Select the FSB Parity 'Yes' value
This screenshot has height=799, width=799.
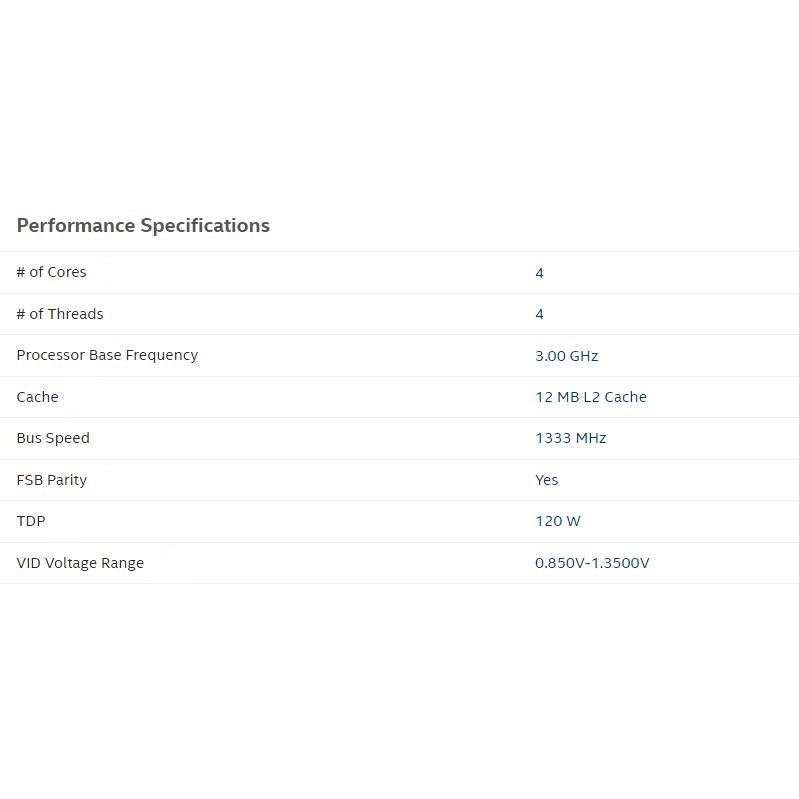546,480
